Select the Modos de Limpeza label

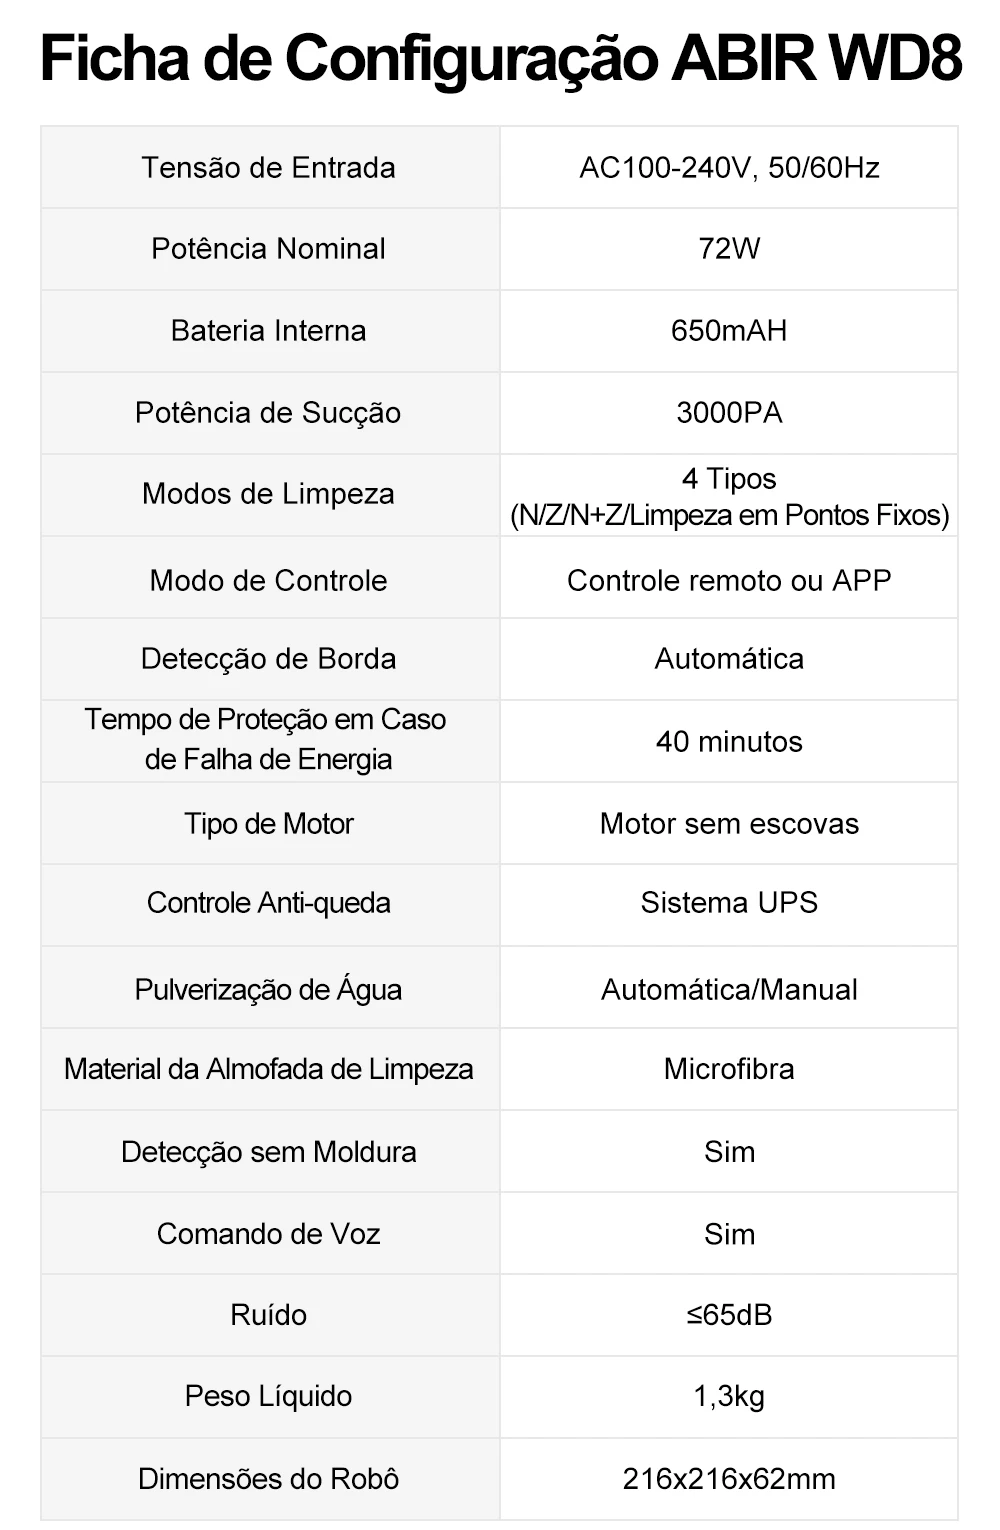(268, 493)
